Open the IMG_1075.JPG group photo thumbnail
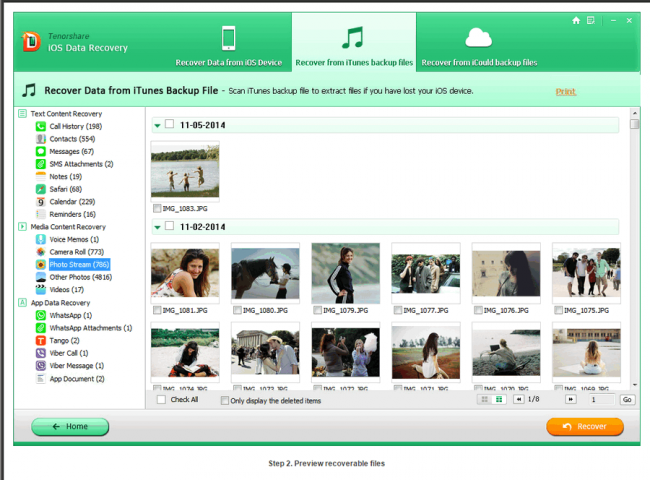Image resolution: width=650 pixels, height=480 pixels. pyautogui.click(x=586, y=273)
